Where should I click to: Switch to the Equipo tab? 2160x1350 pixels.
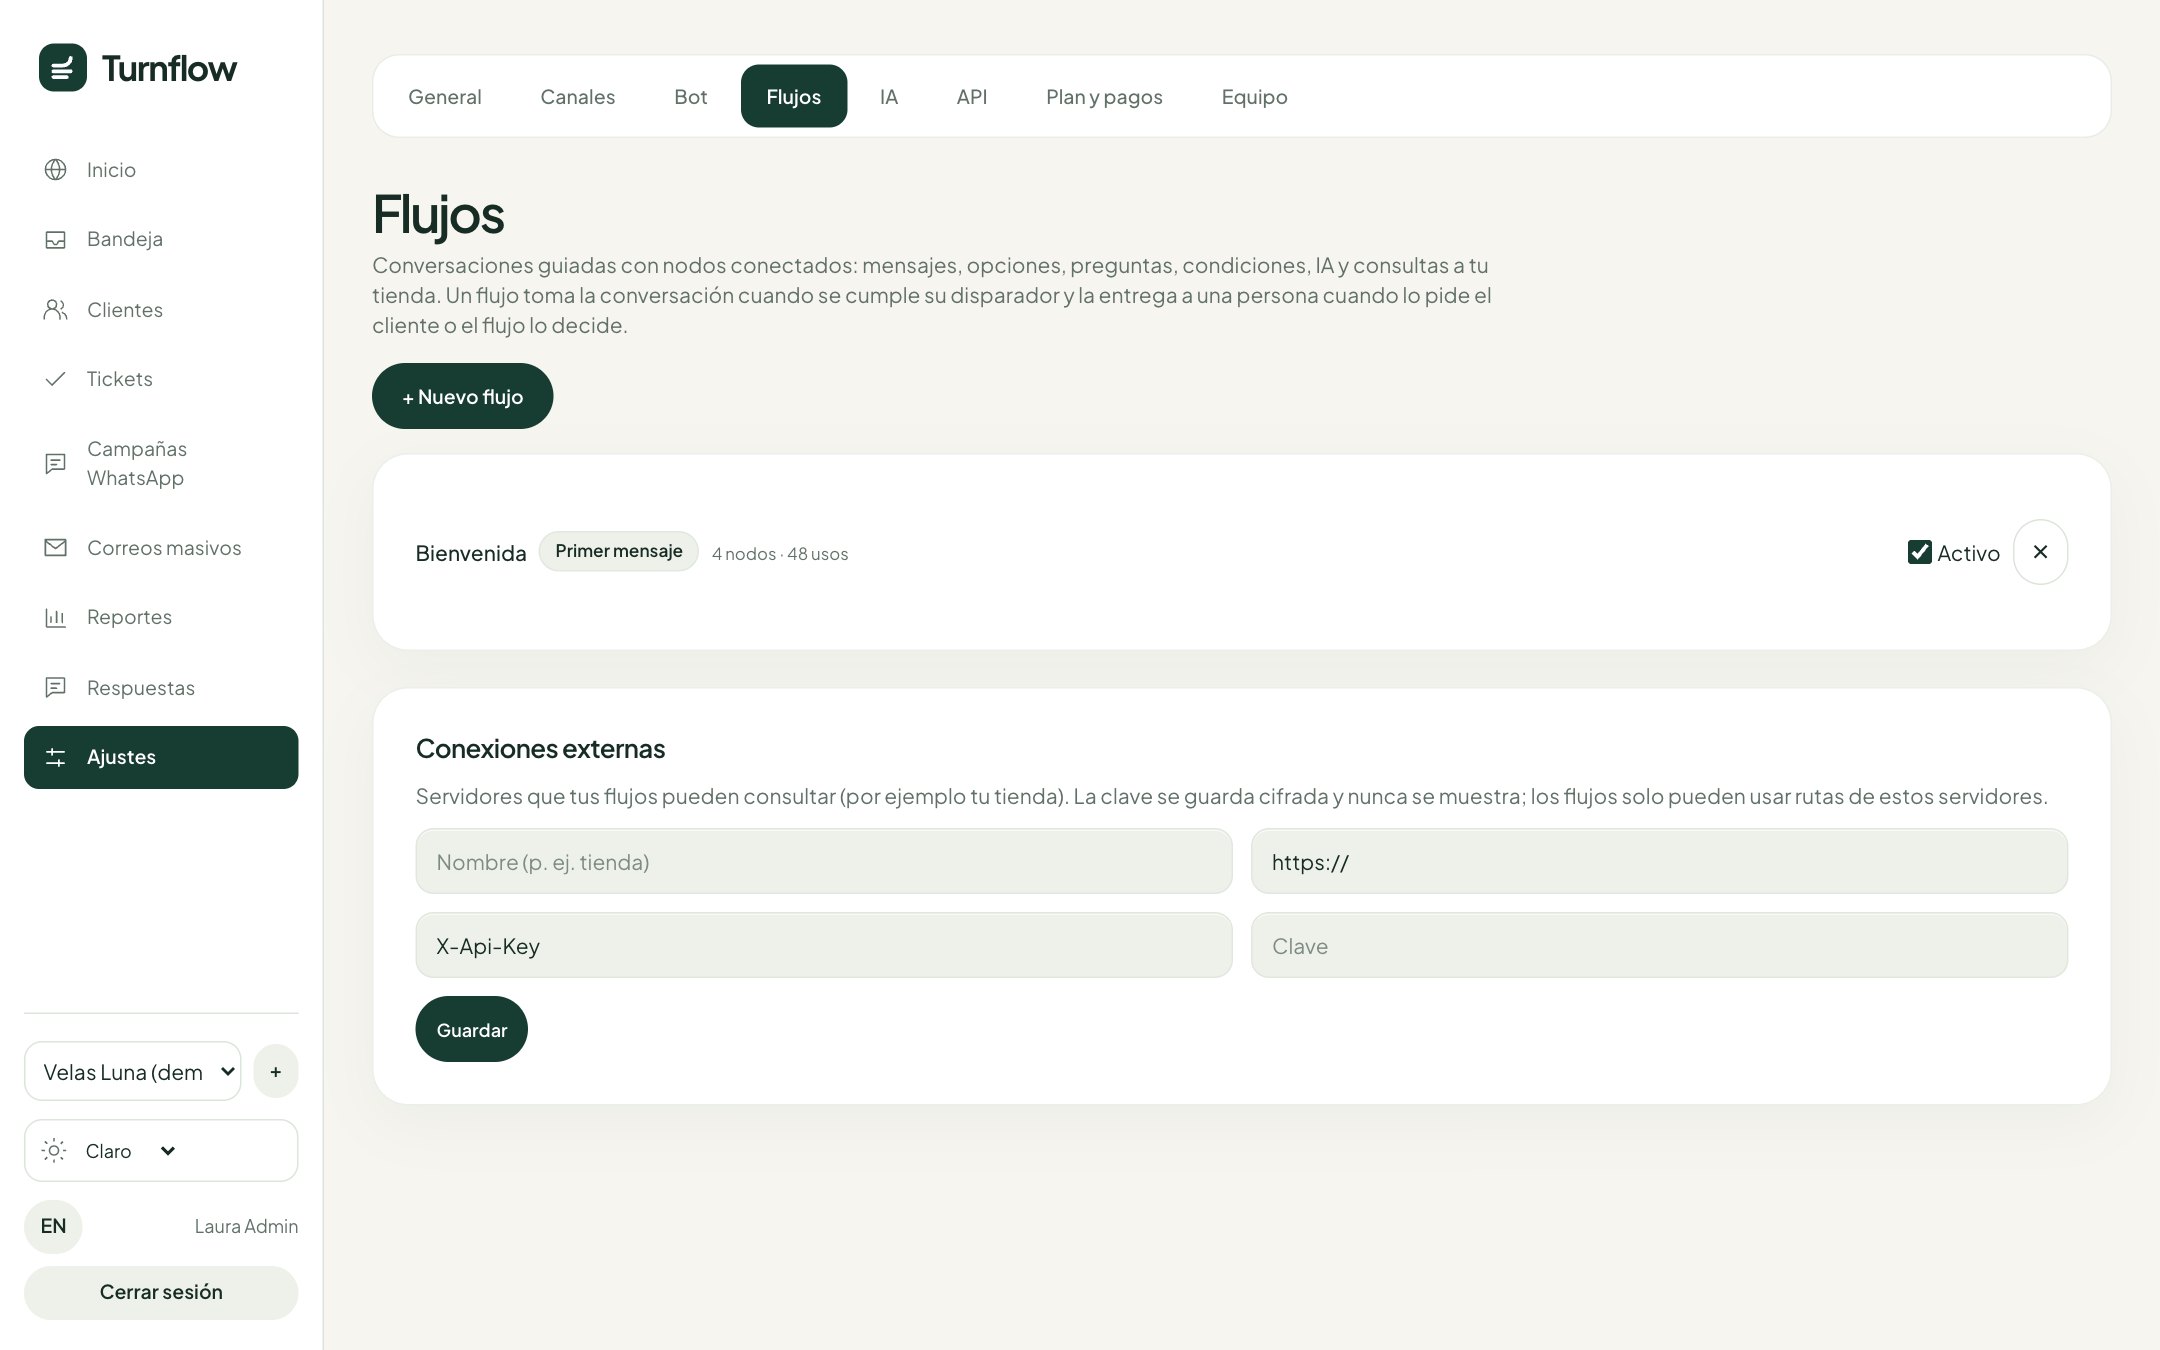tap(1255, 97)
